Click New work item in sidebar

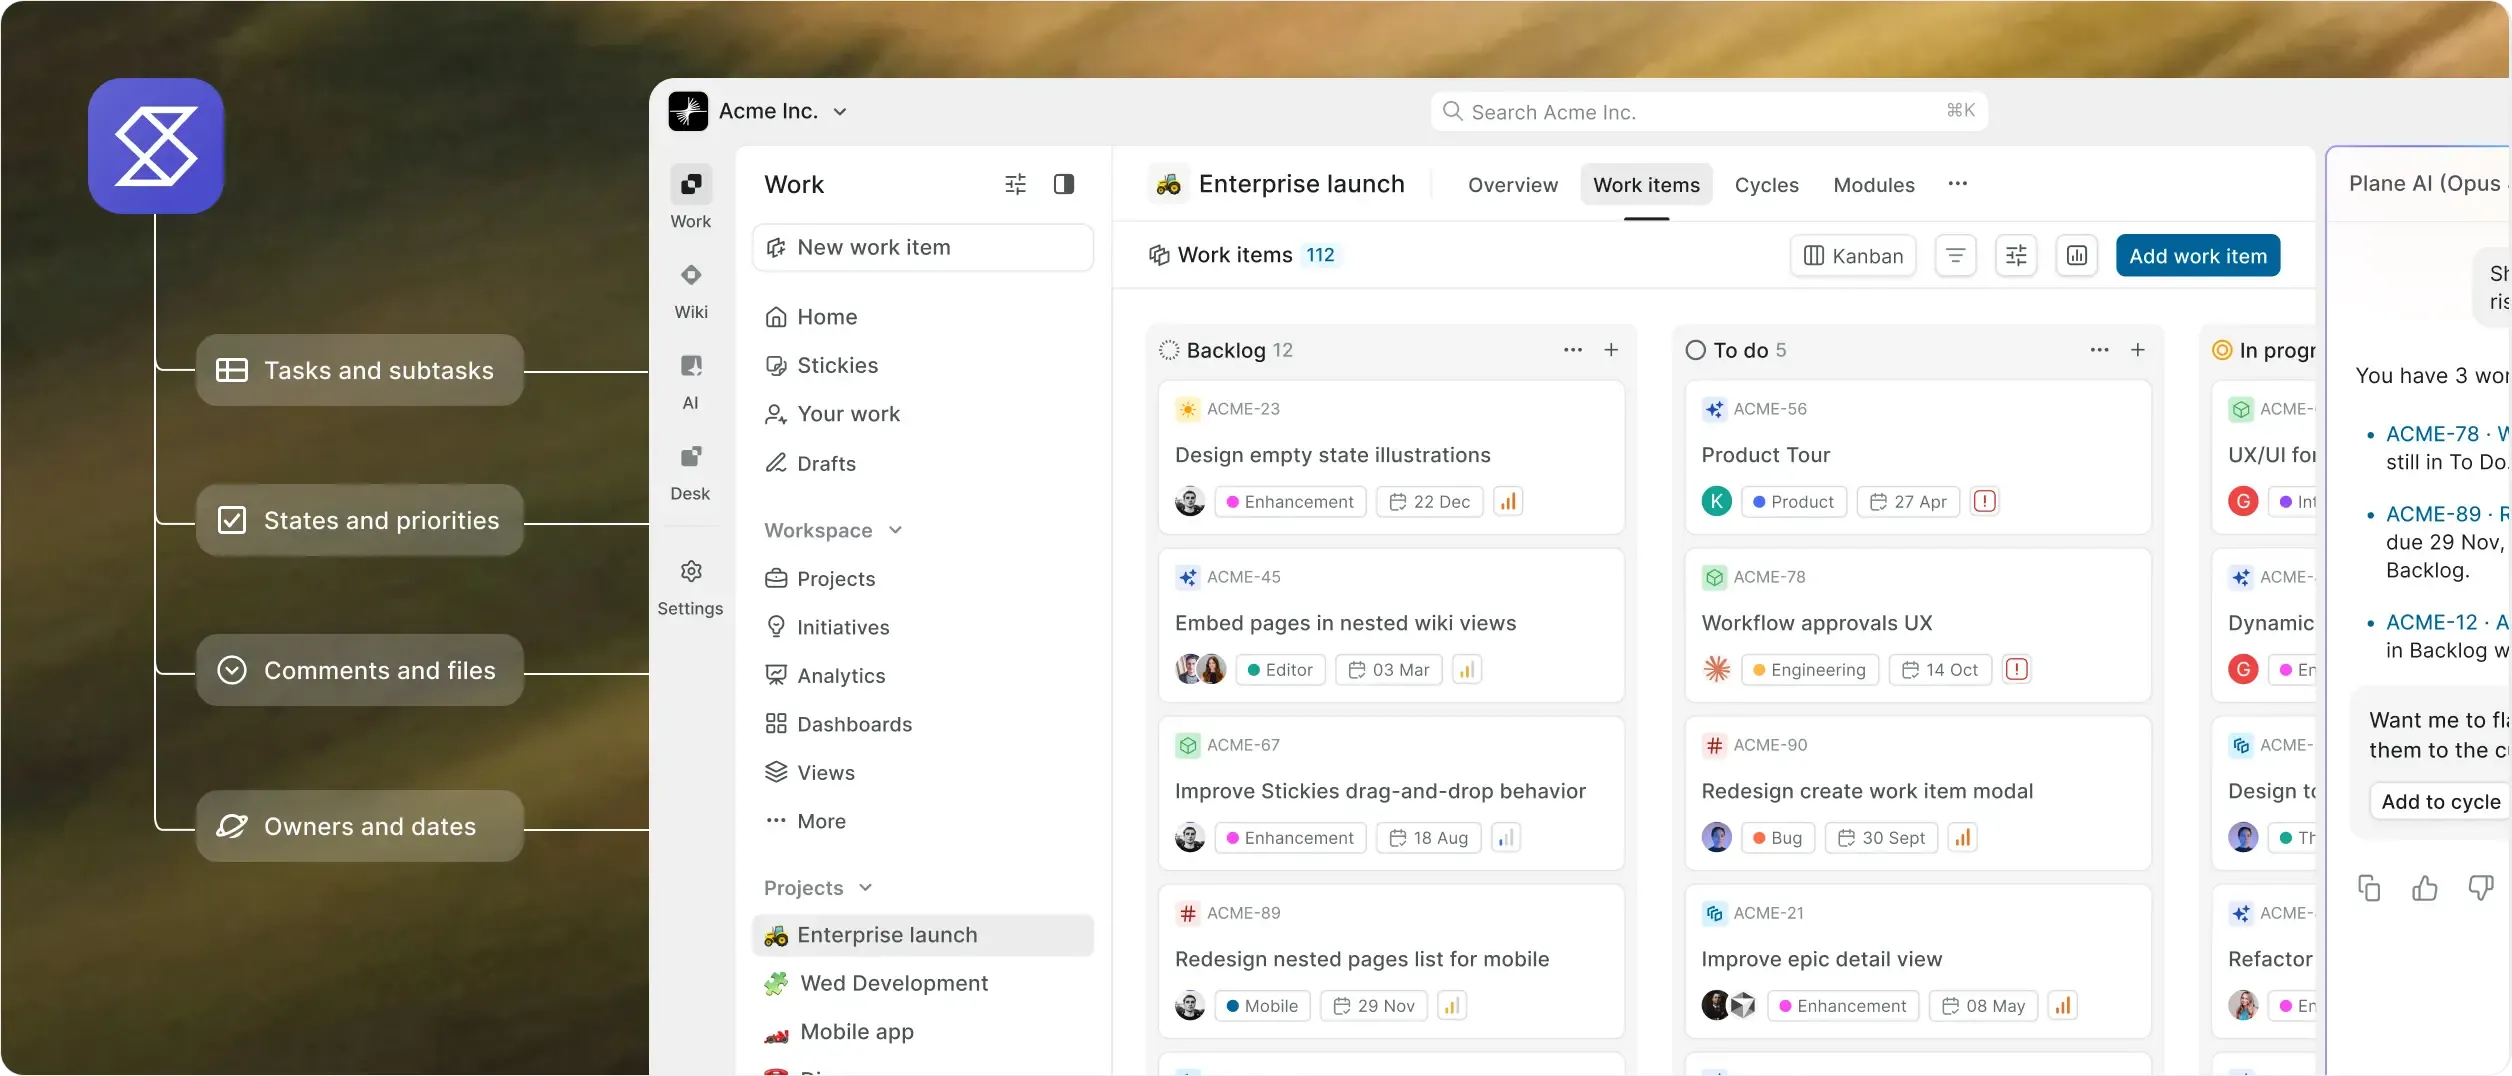point(922,247)
